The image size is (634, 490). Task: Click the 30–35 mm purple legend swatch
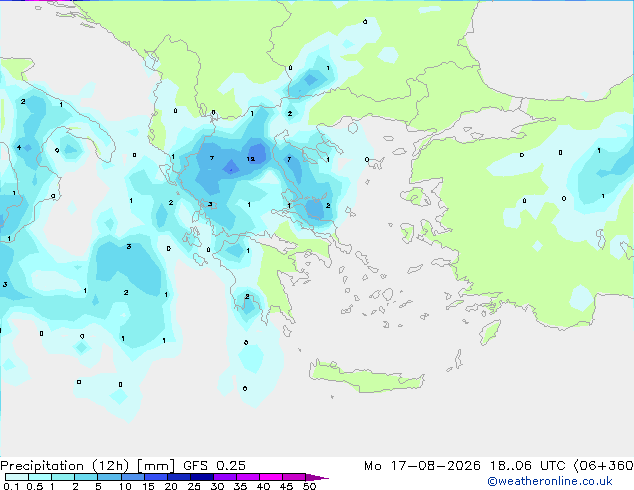coord(224,477)
